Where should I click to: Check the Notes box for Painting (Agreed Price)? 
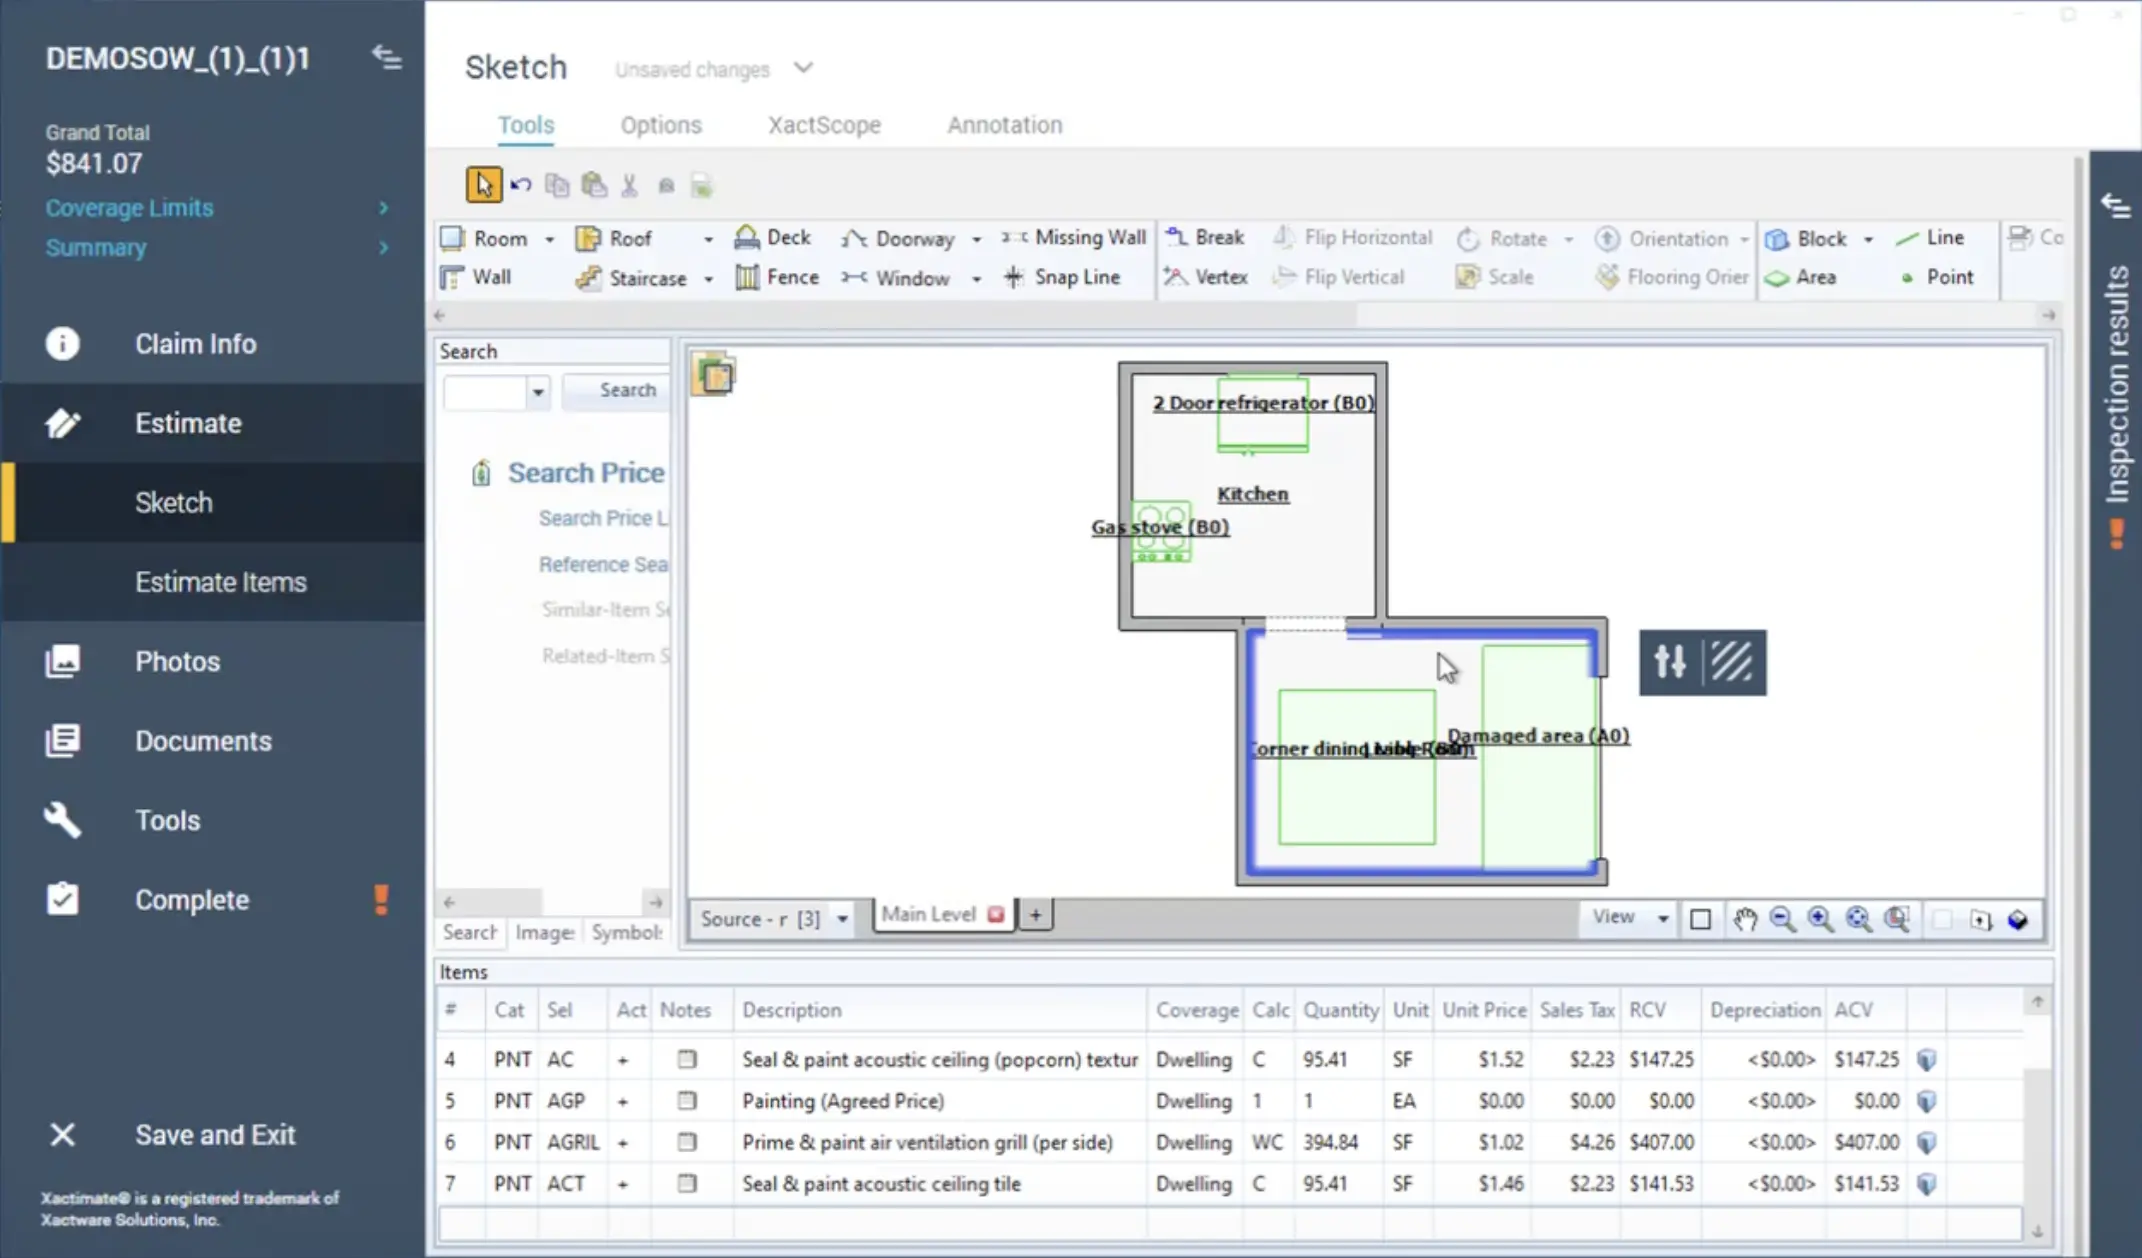tap(686, 1100)
